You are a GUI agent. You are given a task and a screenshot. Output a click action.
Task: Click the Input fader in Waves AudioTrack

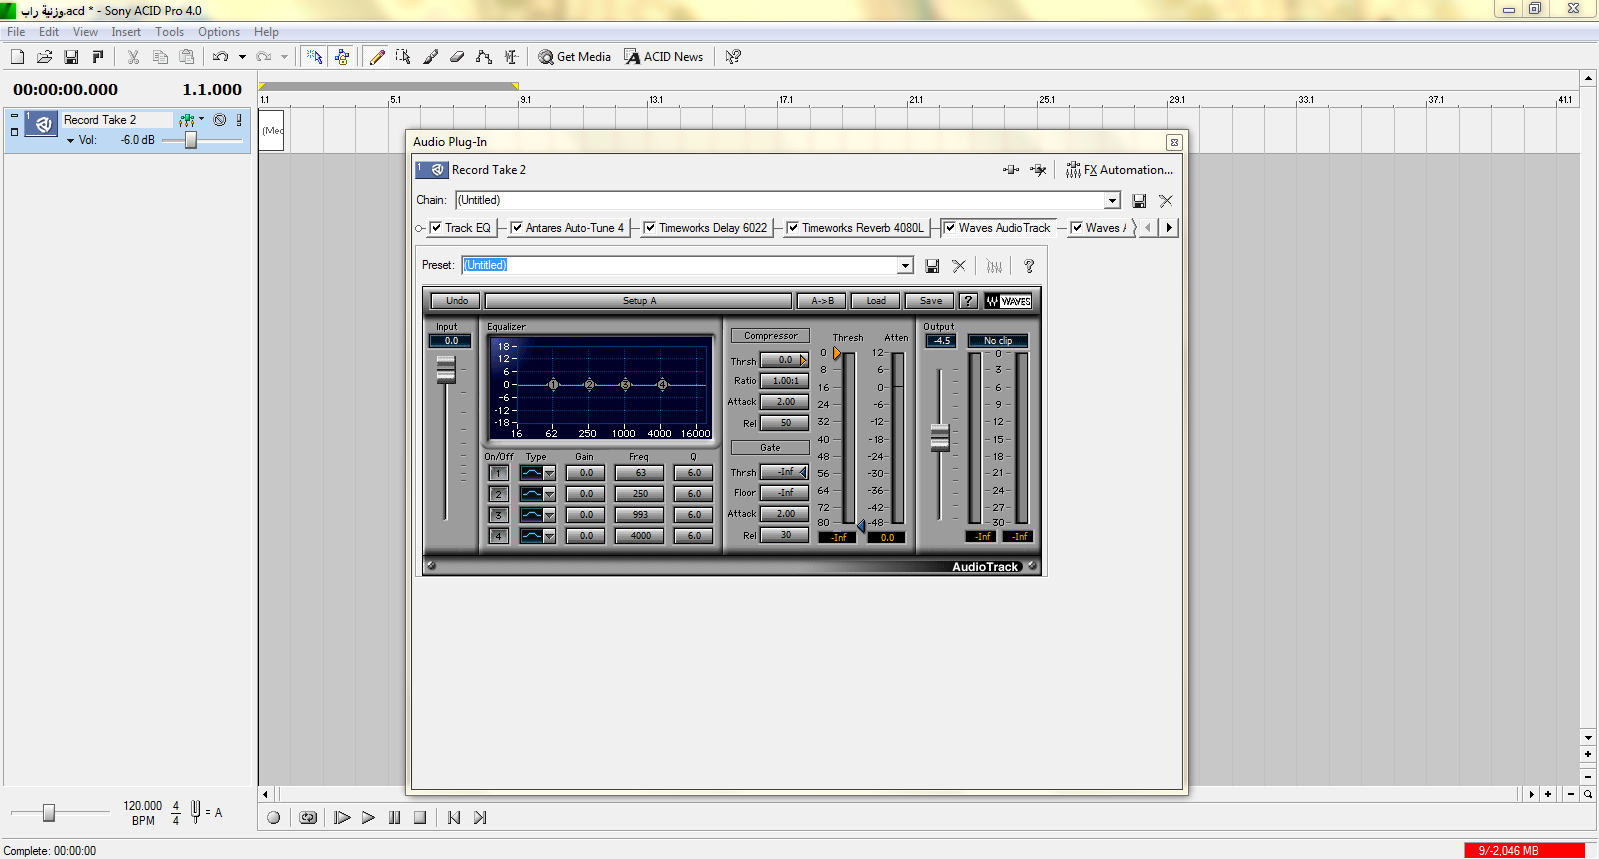tap(446, 370)
